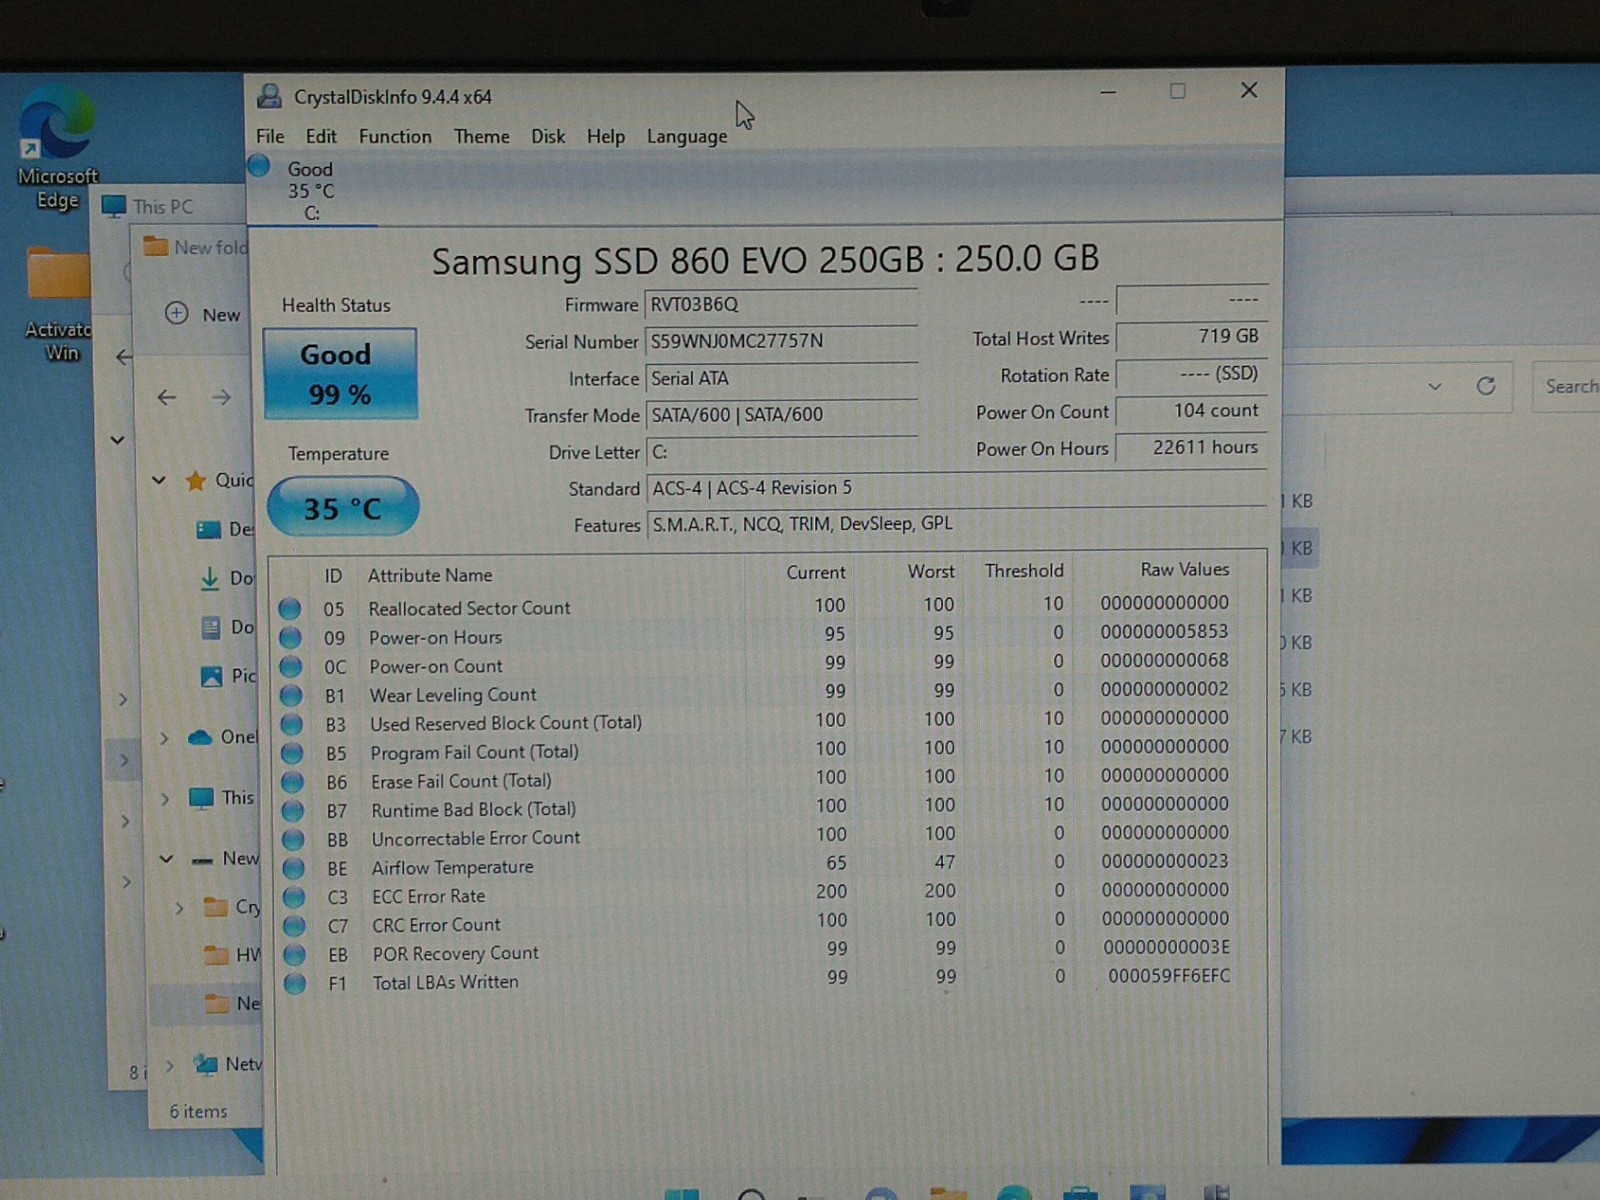Click the This PC tab title
The image size is (1600, 1200).
pos(163,207)
